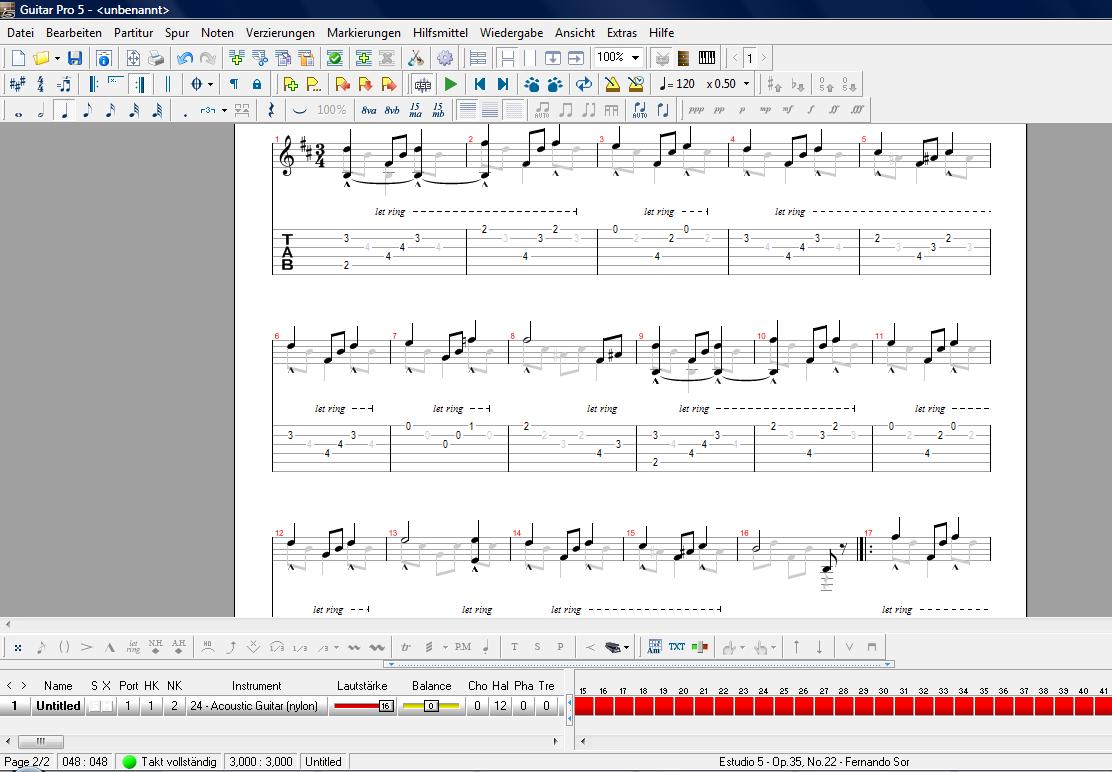Open the Partitur menu

tap(133, 33)
